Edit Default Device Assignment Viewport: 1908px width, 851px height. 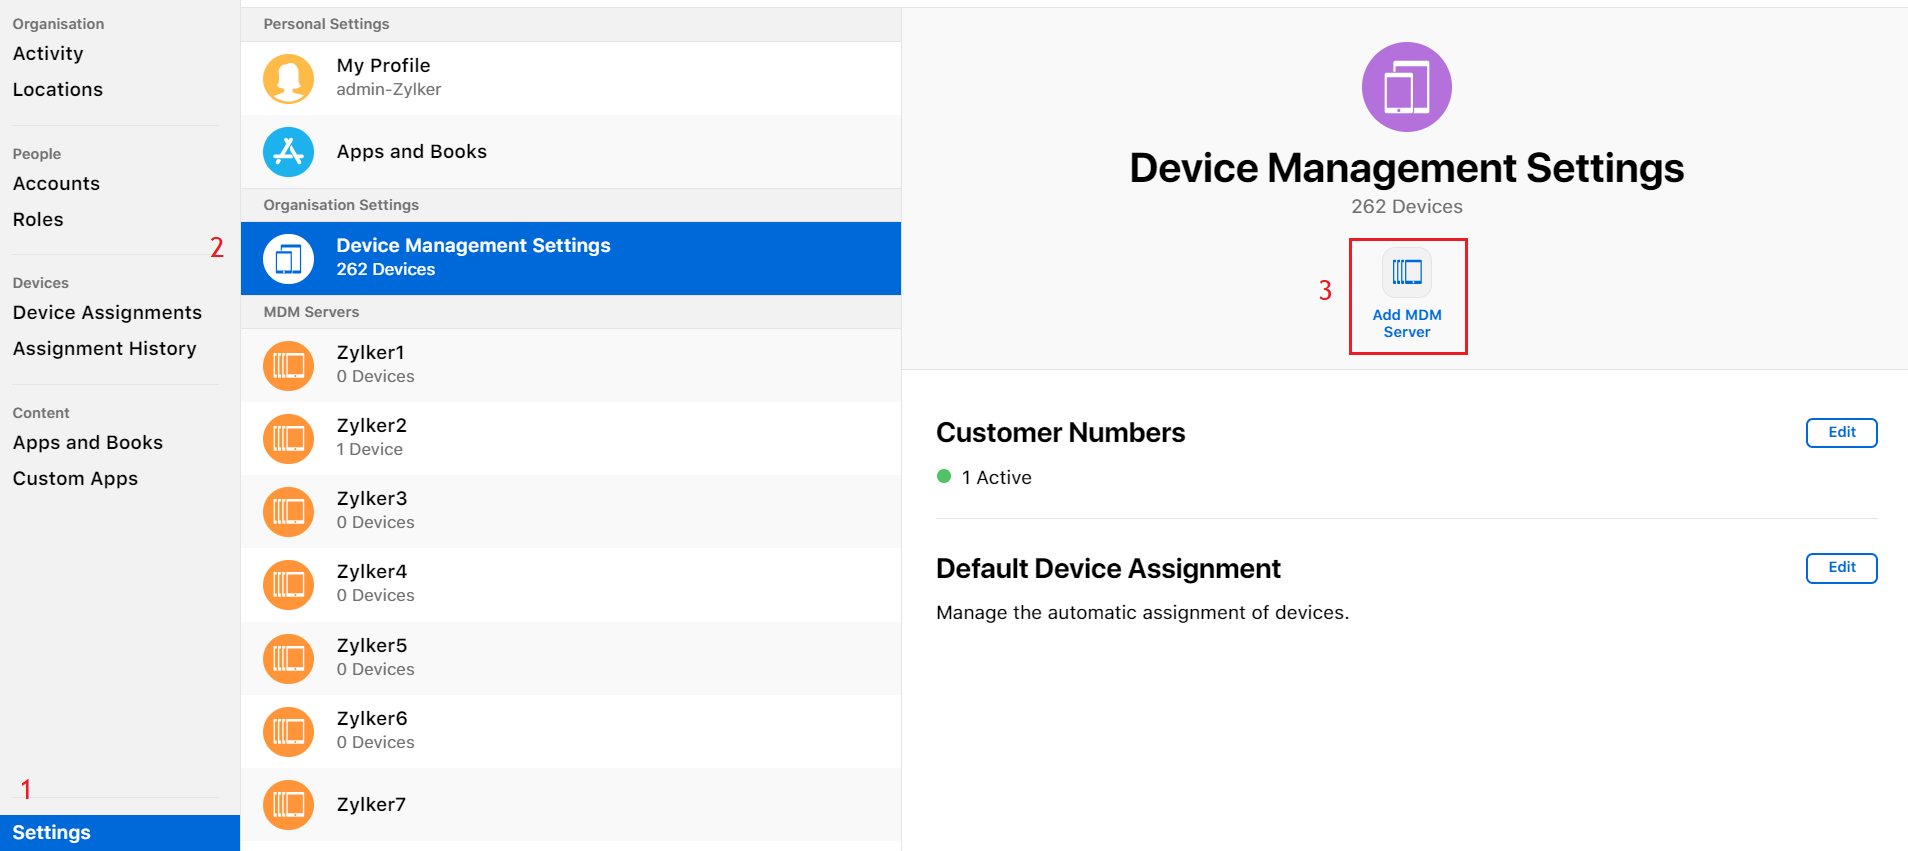(x=1841, y=568)
